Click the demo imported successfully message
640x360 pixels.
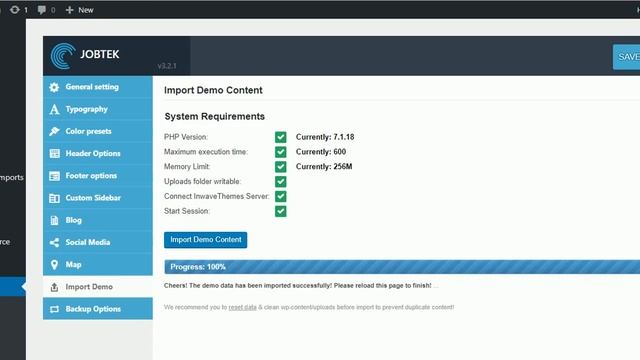(x=298, y=286)
